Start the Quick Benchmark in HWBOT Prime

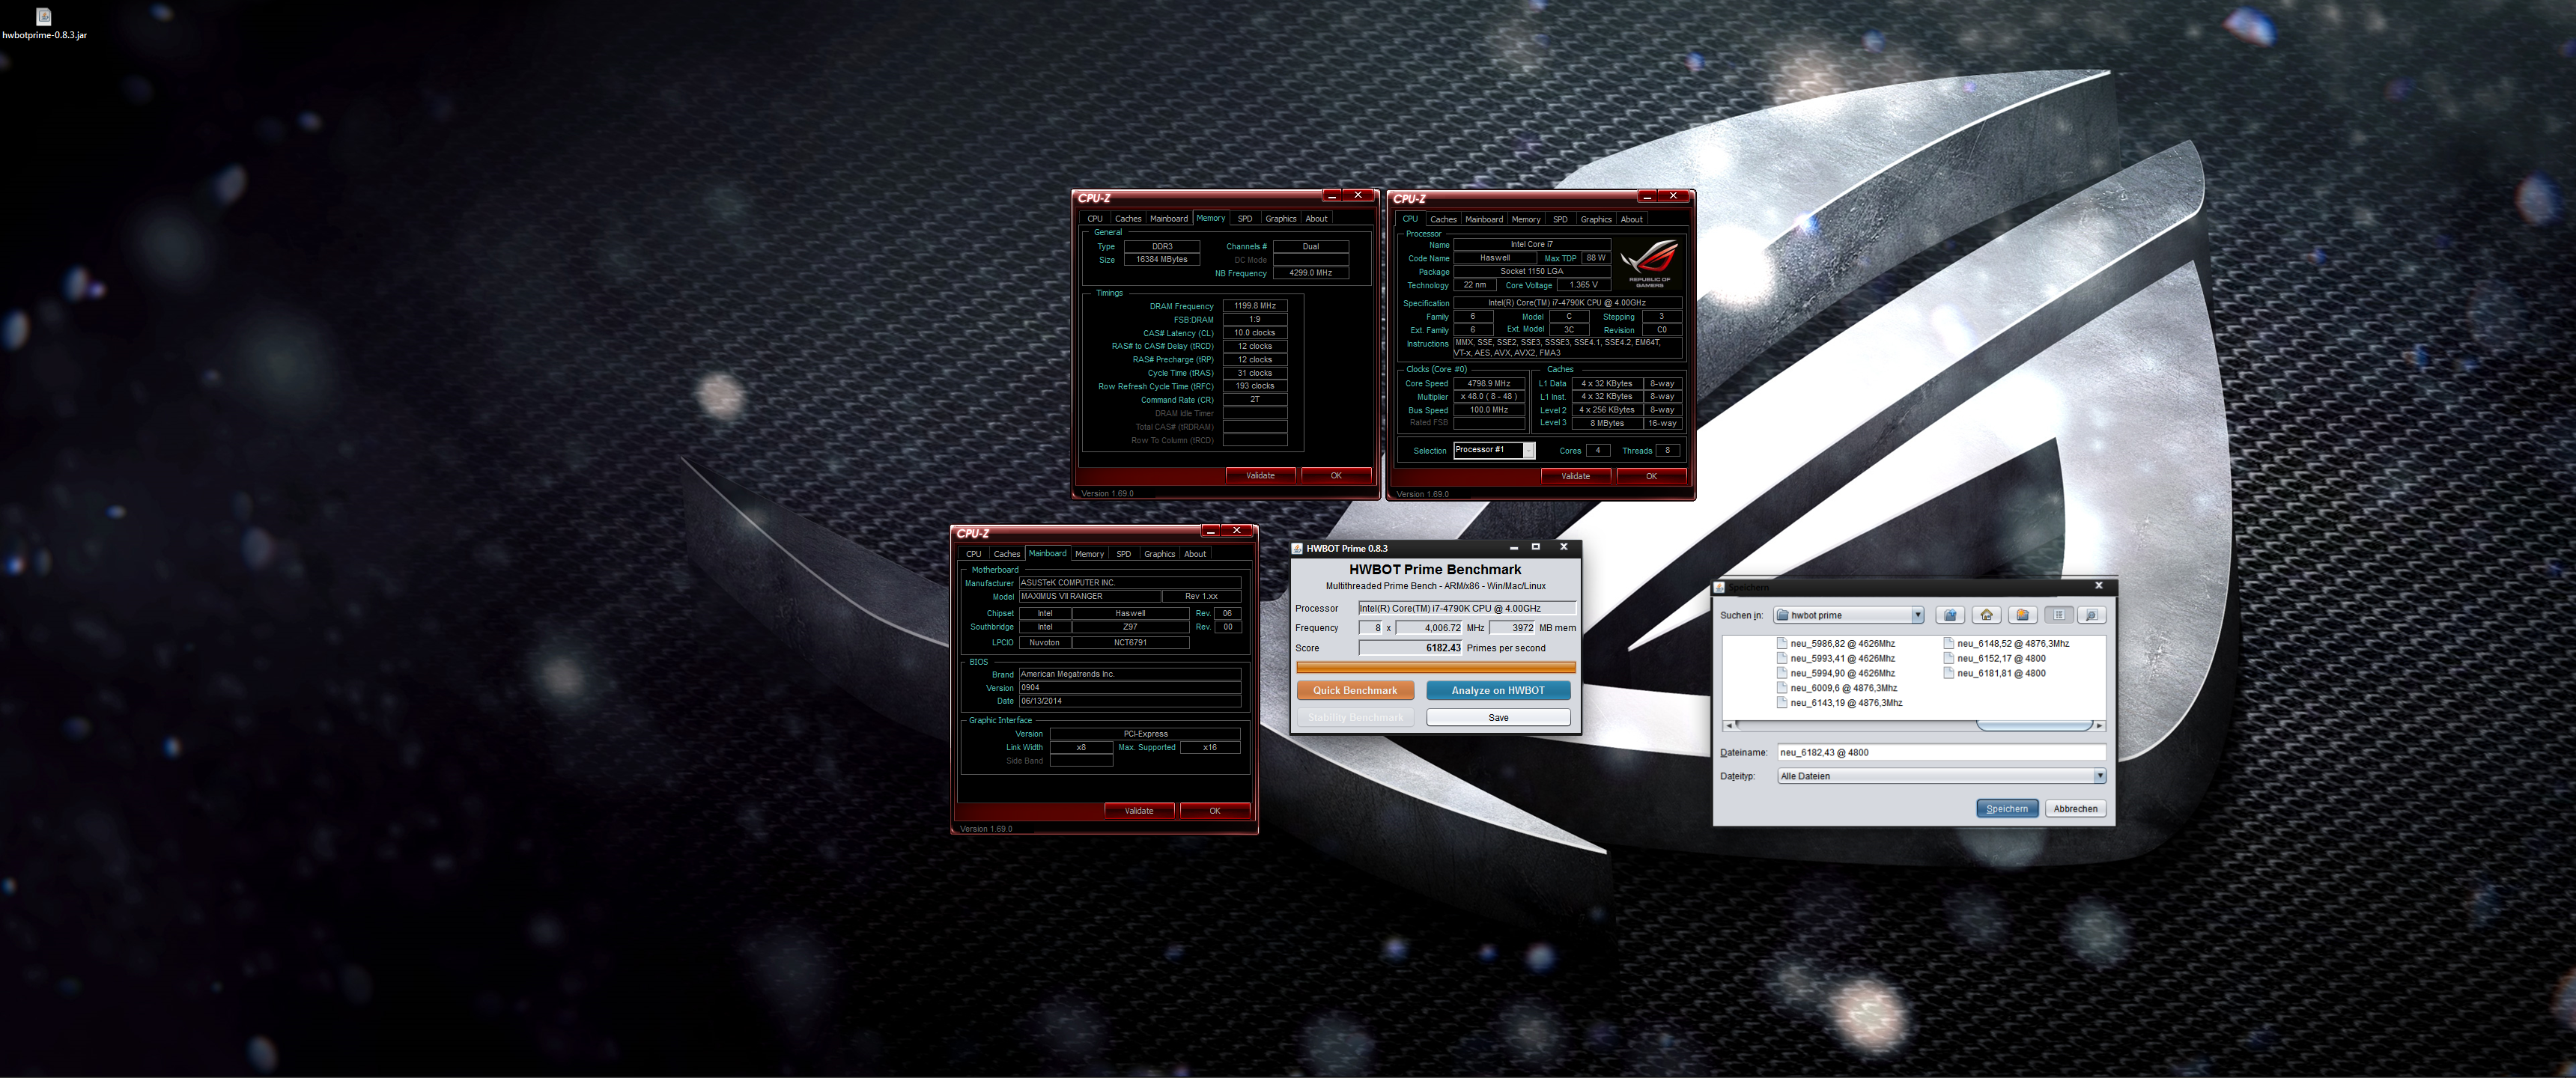pos(1355,691)
